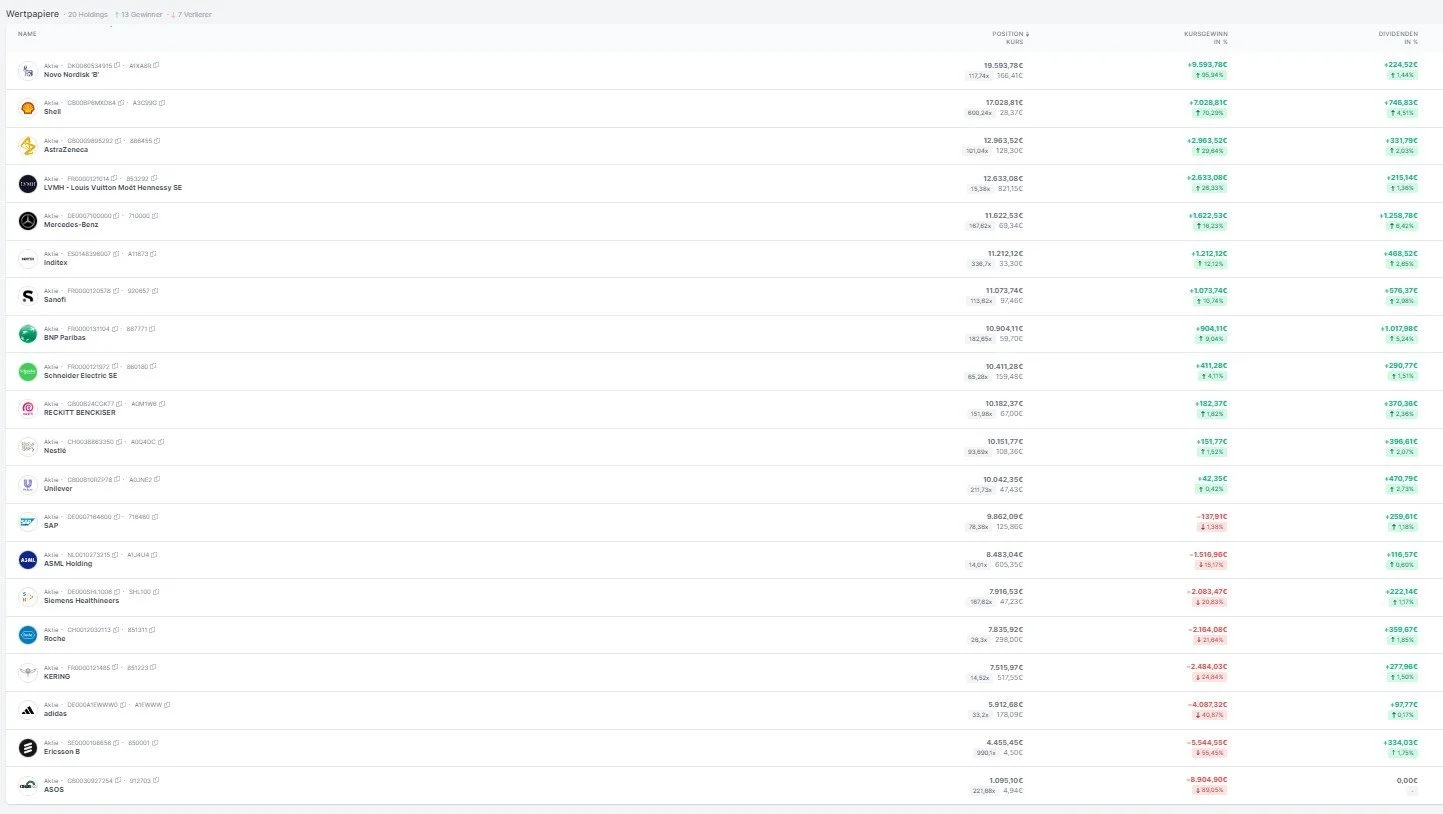Click SAP price loss −137,91€

(x=1212, y=516)
